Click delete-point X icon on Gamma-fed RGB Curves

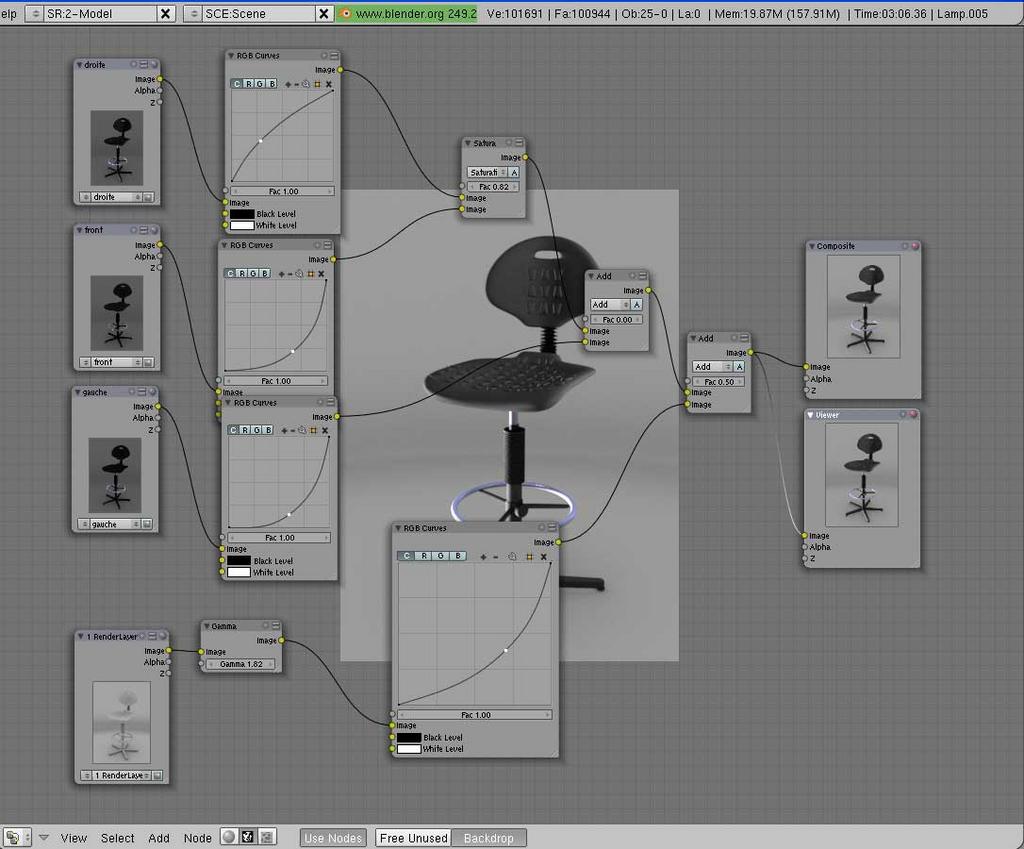coord(543,557)
